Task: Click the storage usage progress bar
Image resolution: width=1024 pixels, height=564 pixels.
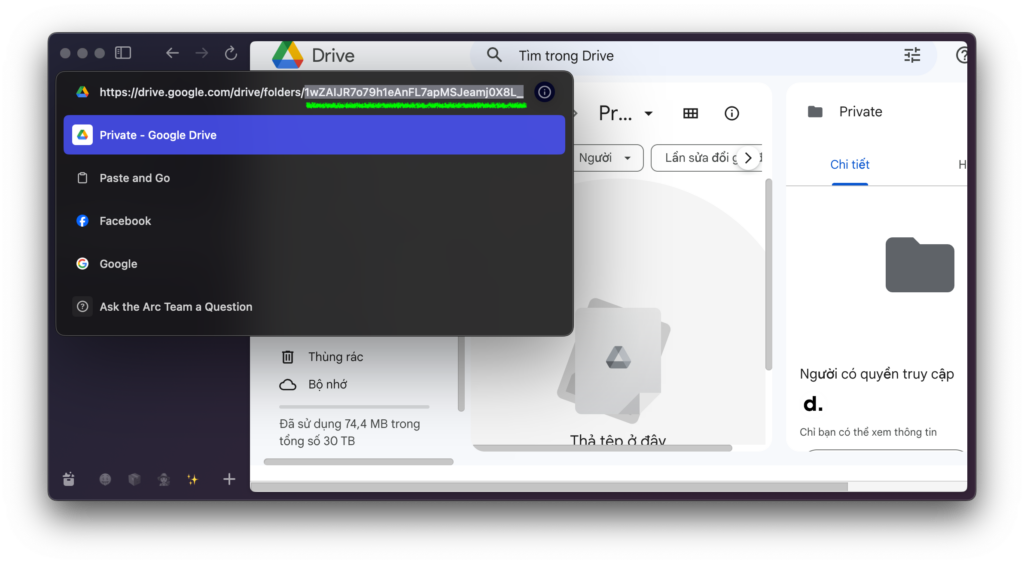Action: (354, 407)
